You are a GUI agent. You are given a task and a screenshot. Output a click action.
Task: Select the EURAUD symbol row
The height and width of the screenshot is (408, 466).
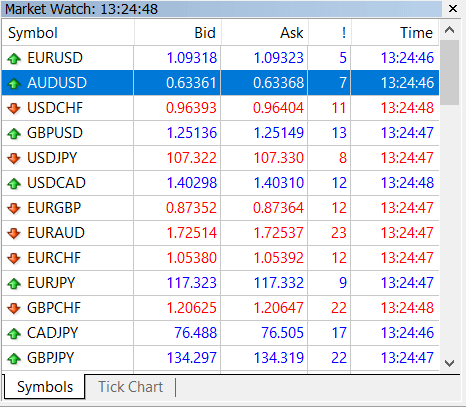coord(220,233)
